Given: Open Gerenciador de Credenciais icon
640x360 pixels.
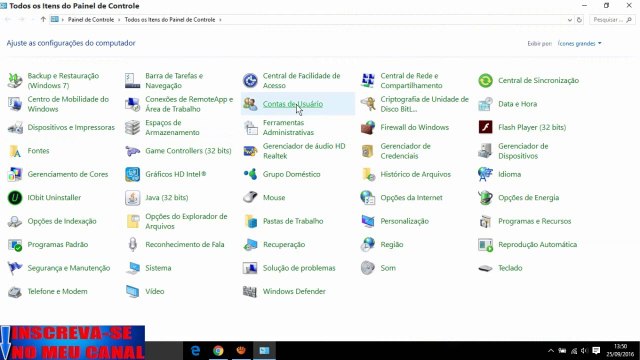Looking at the screenshot, I should pyautogui.click(x=368, y=151).
